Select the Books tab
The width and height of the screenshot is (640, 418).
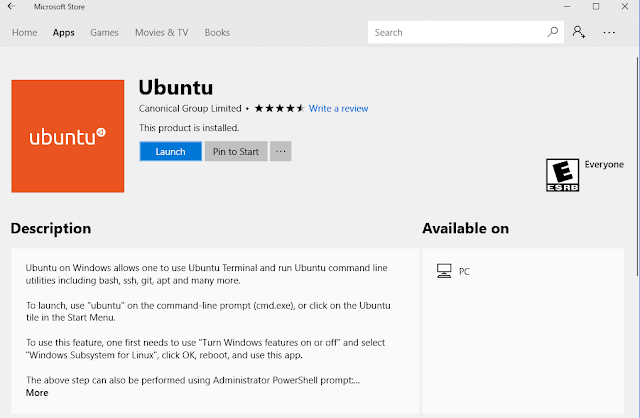point(217,32)
